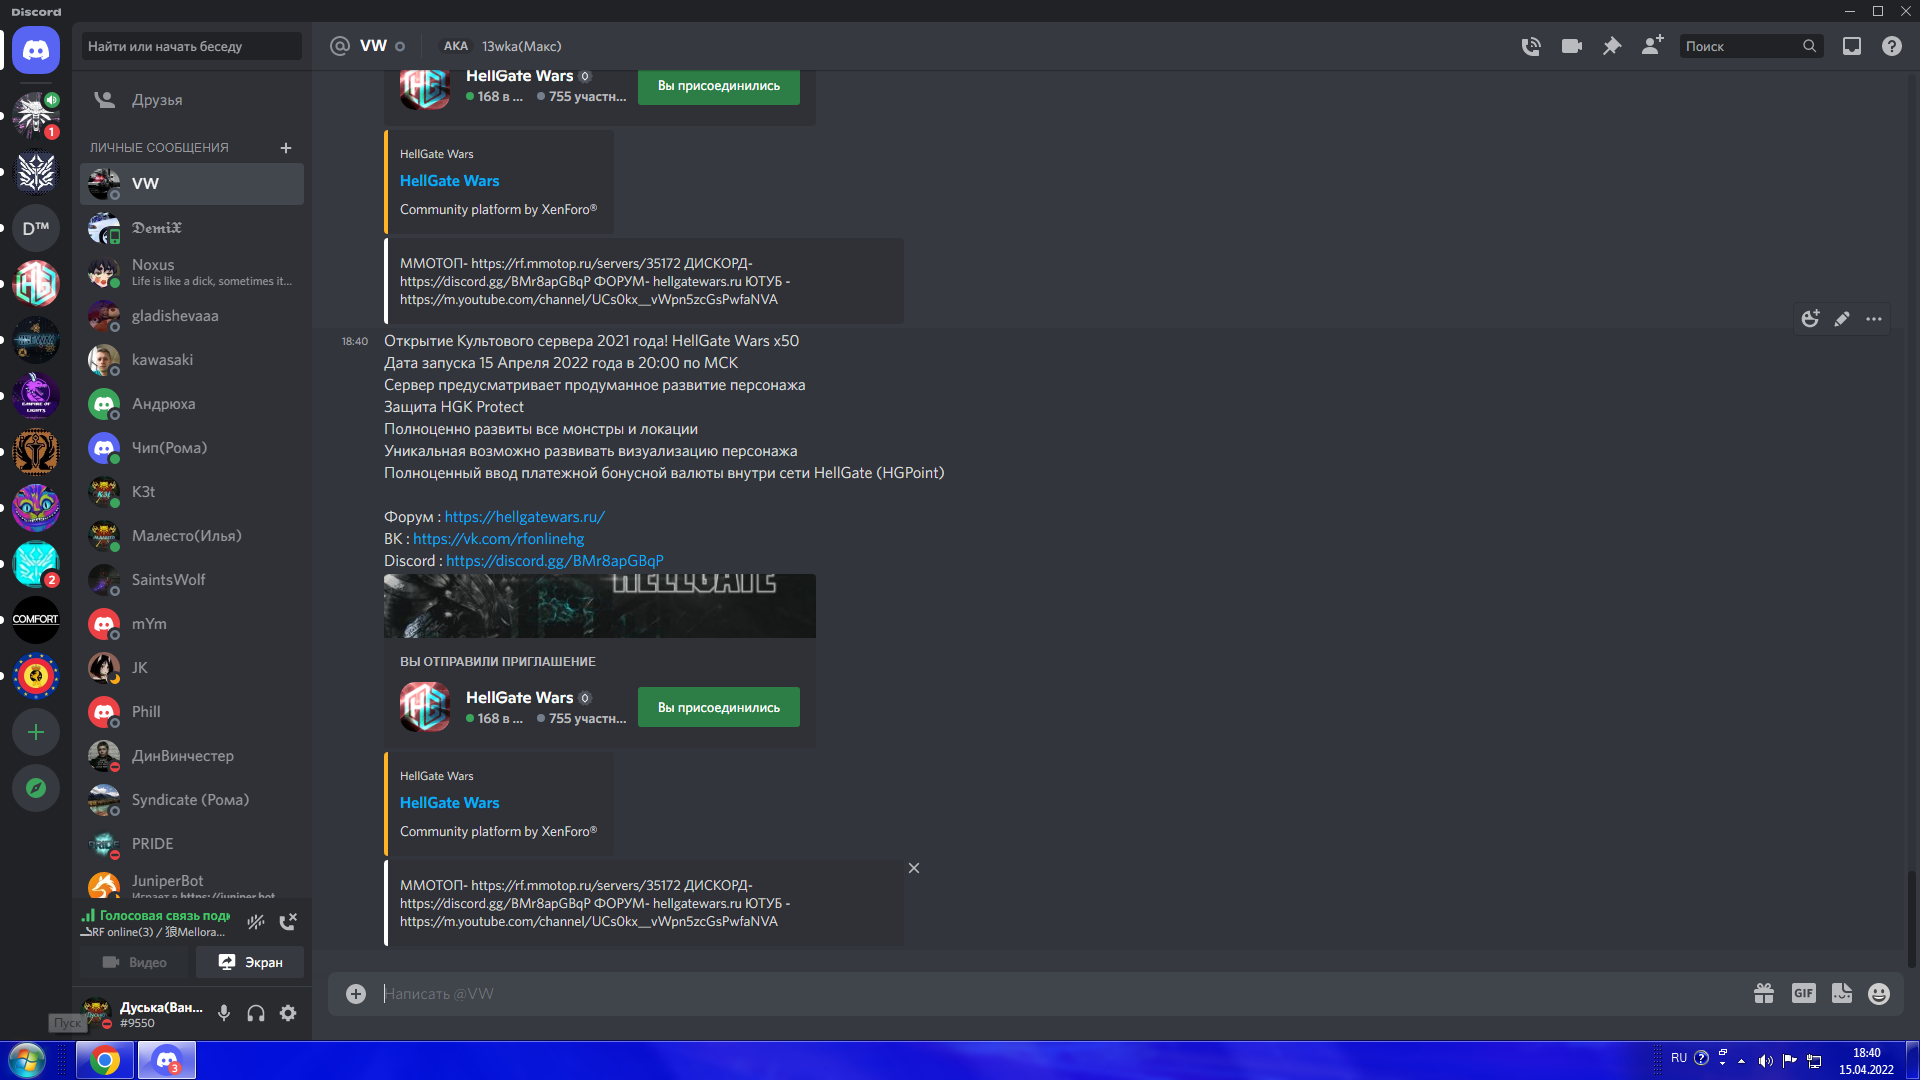Open Discord help

coord(1892,46)
